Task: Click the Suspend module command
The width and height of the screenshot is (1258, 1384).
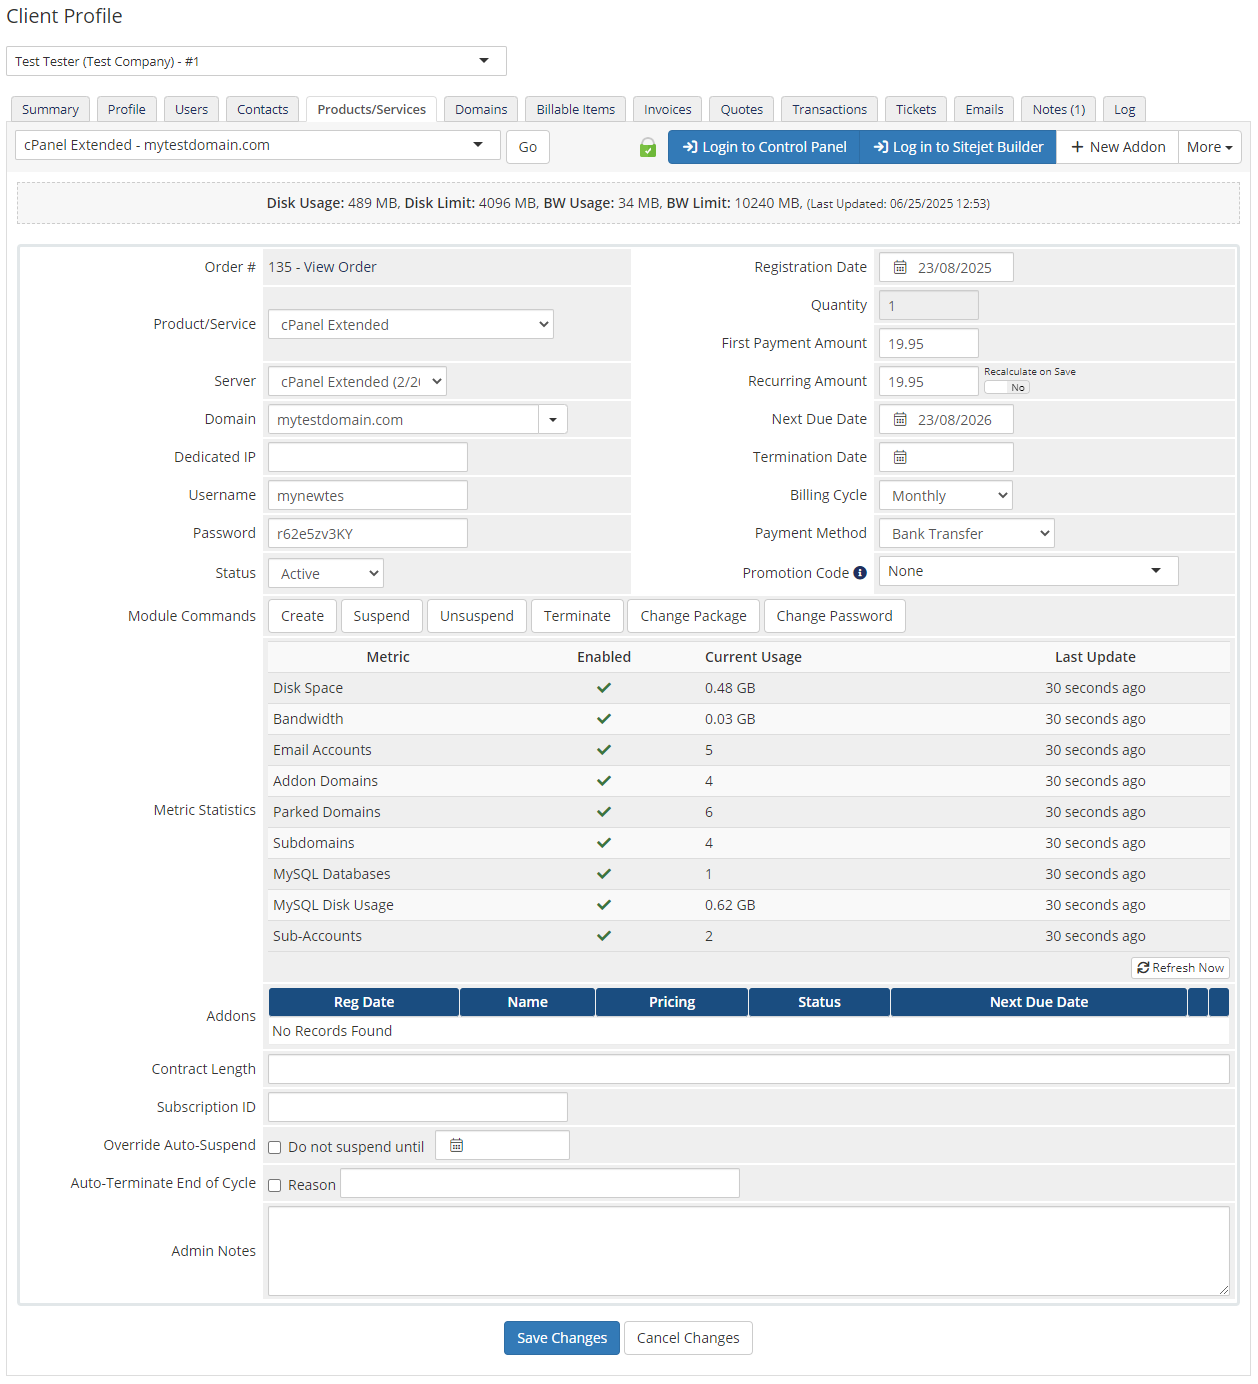Action: click(x=382, y=616)
